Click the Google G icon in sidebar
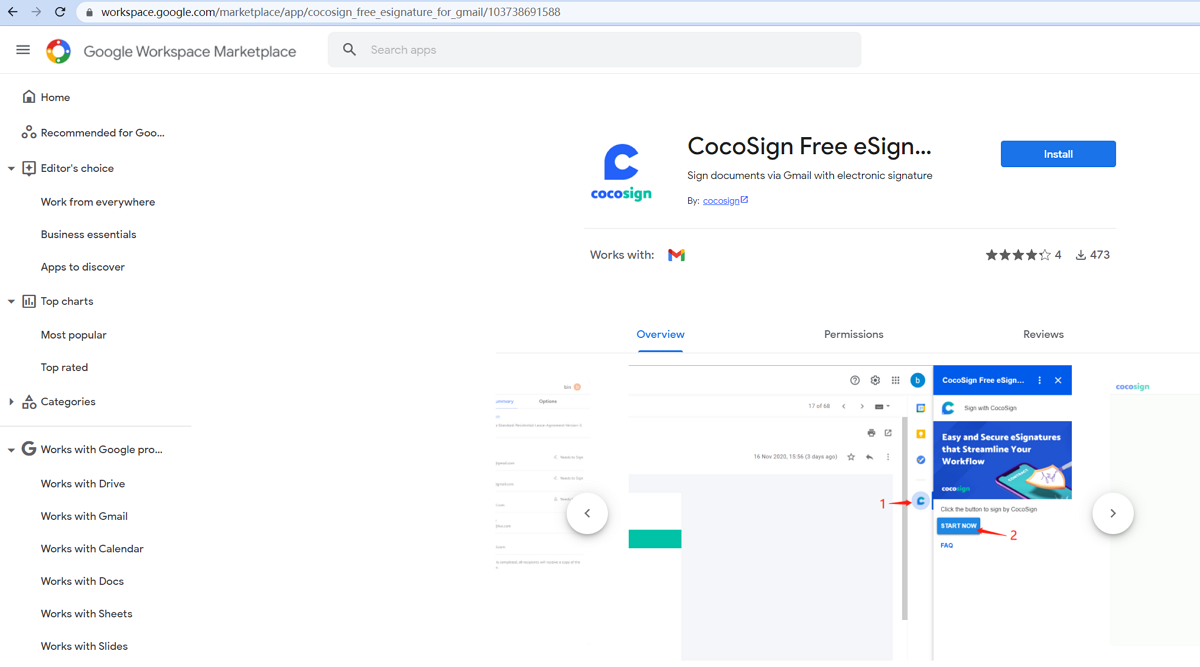The height and width of the screenshot is (667, 1200). point(29,449)
